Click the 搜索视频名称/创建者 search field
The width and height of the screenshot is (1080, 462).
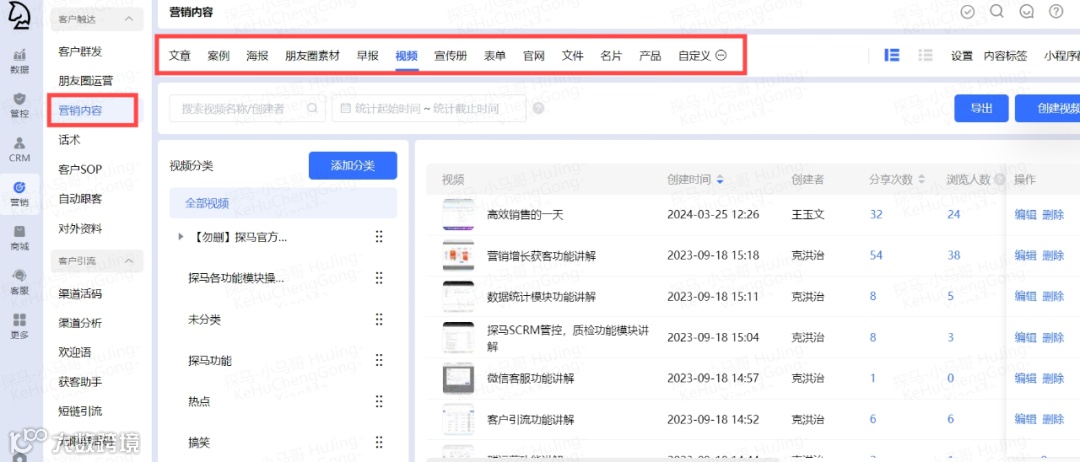(247, 109)
